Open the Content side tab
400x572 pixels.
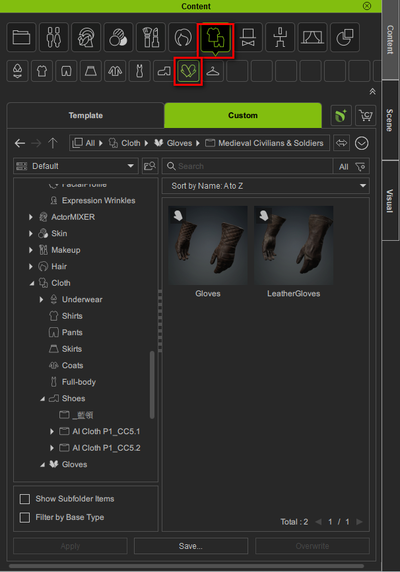point(390,40)
